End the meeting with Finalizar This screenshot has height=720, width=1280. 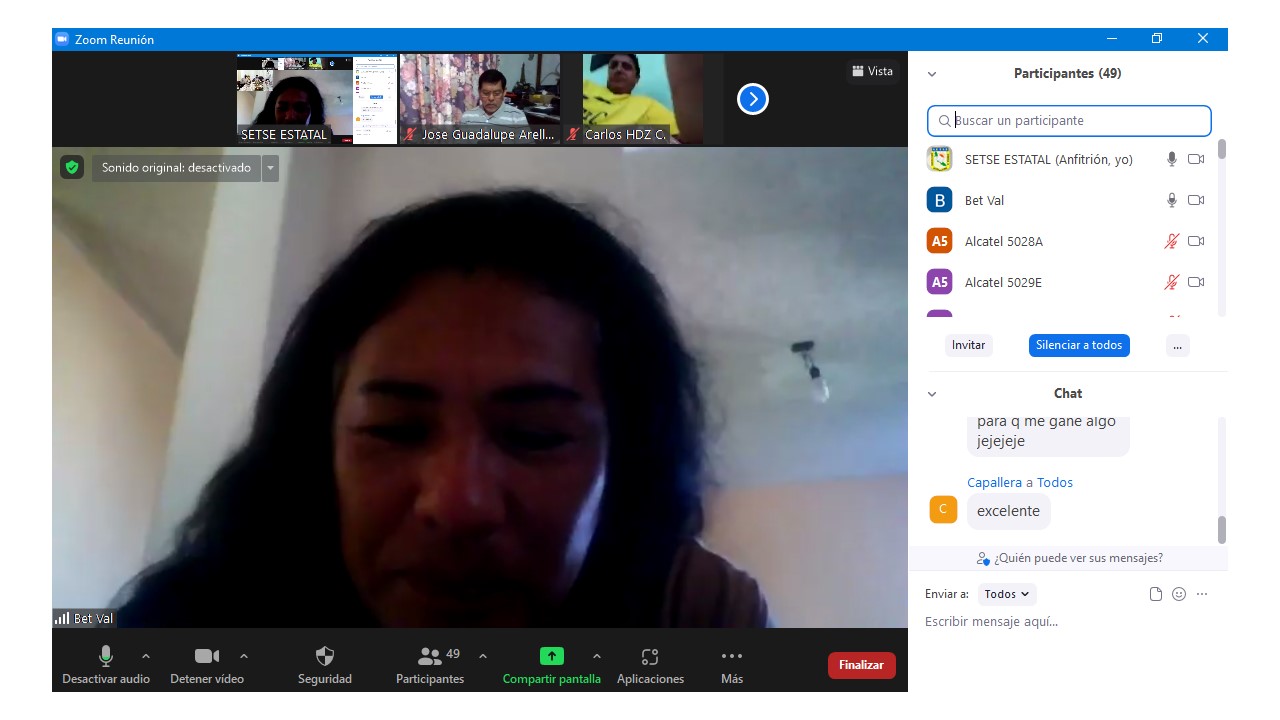[861, 665]
